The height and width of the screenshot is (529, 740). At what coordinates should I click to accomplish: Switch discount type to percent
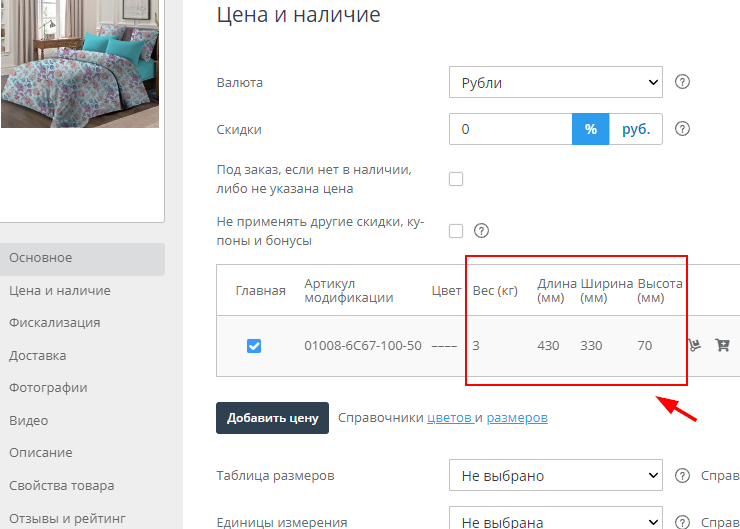pyautogui.click(x=591, y=129)
